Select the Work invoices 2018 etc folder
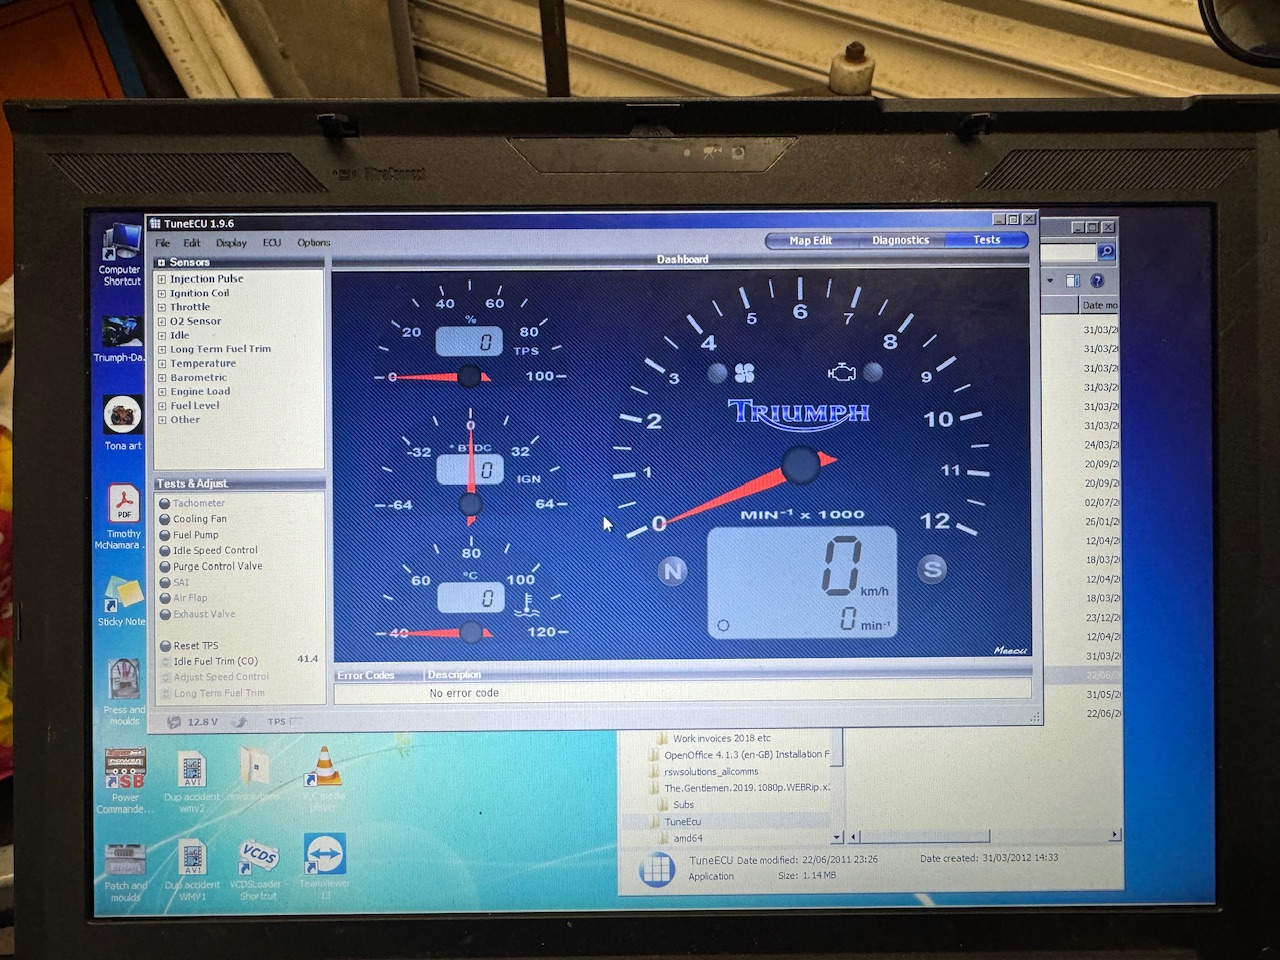The width and height of the screenshot is (1280, 960). tap(721, 738)
